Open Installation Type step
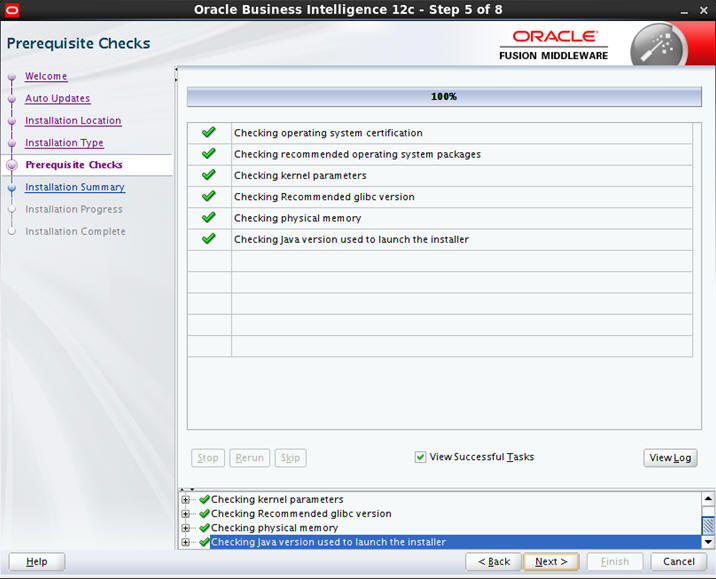This screenshot has width=716, height=579. coord(64,143)
